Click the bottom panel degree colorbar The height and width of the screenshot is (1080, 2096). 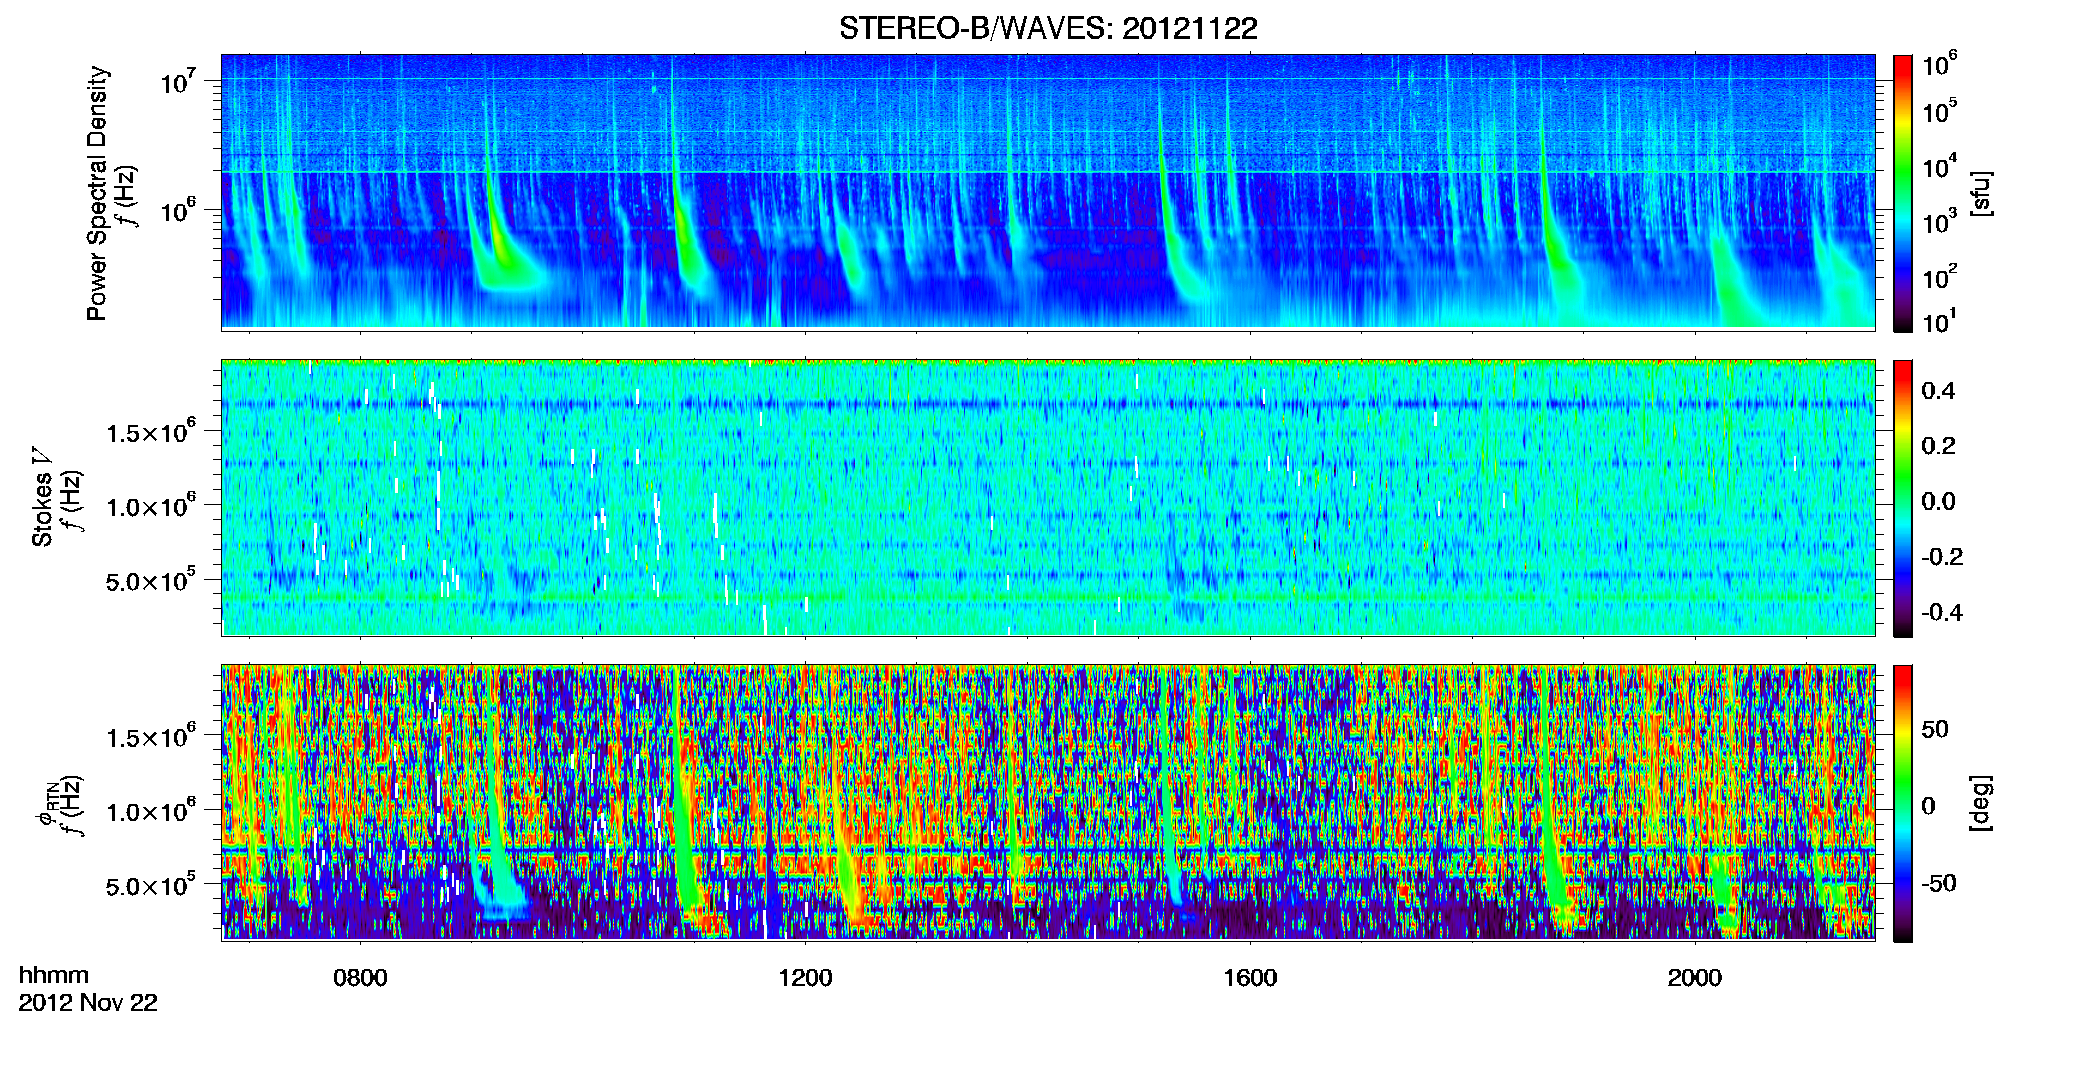(x=1903, y=803)
